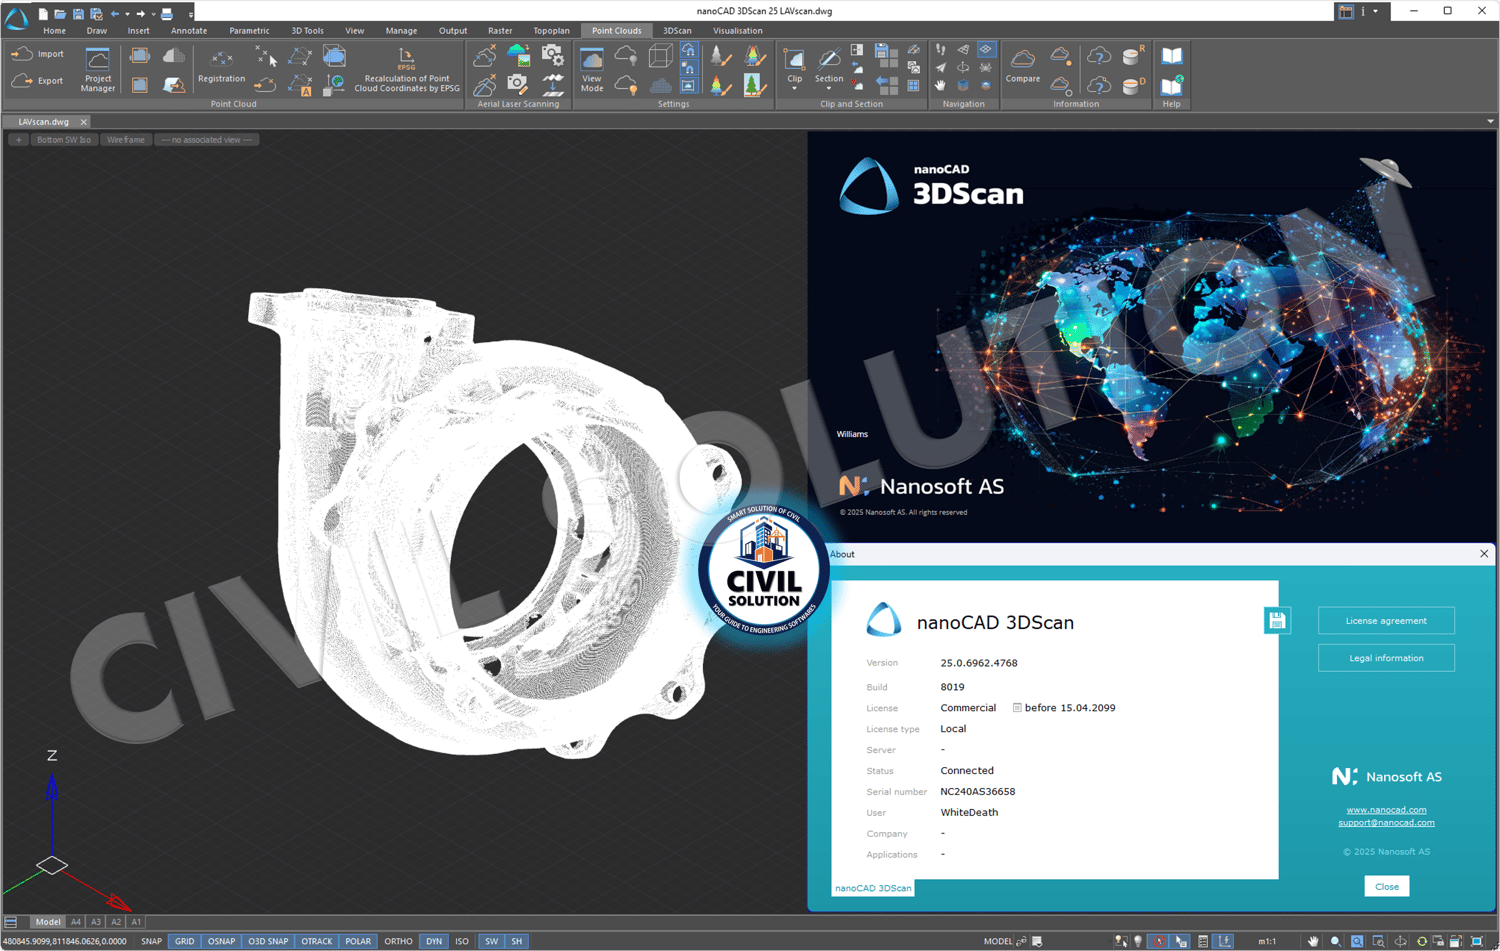Click the Close button in About dialog

1387,887
